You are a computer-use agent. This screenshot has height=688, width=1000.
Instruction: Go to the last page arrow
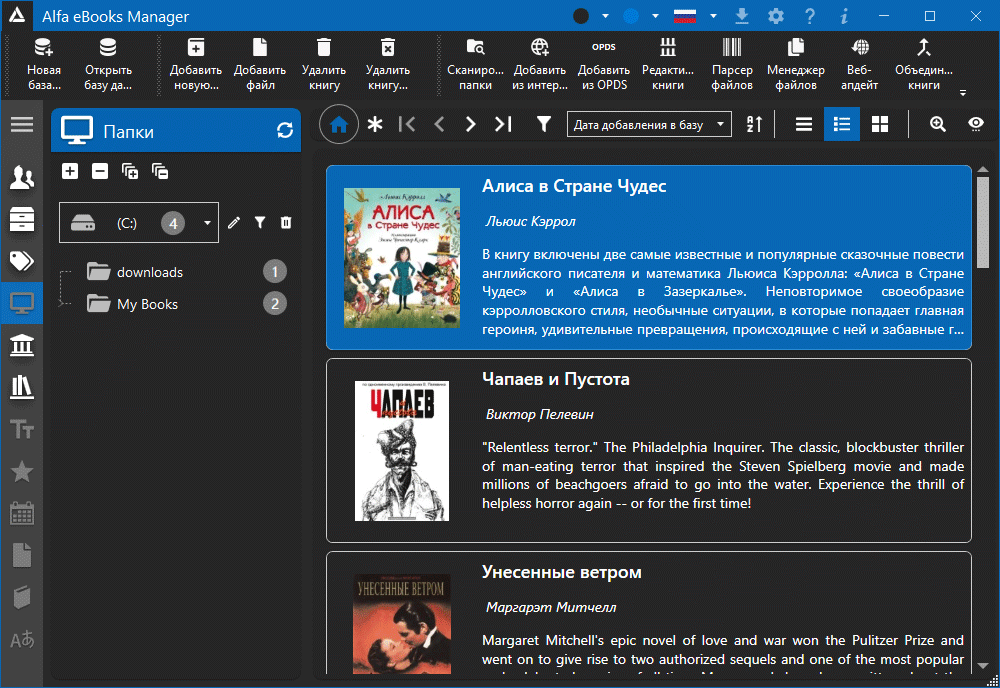coord(503,124)
